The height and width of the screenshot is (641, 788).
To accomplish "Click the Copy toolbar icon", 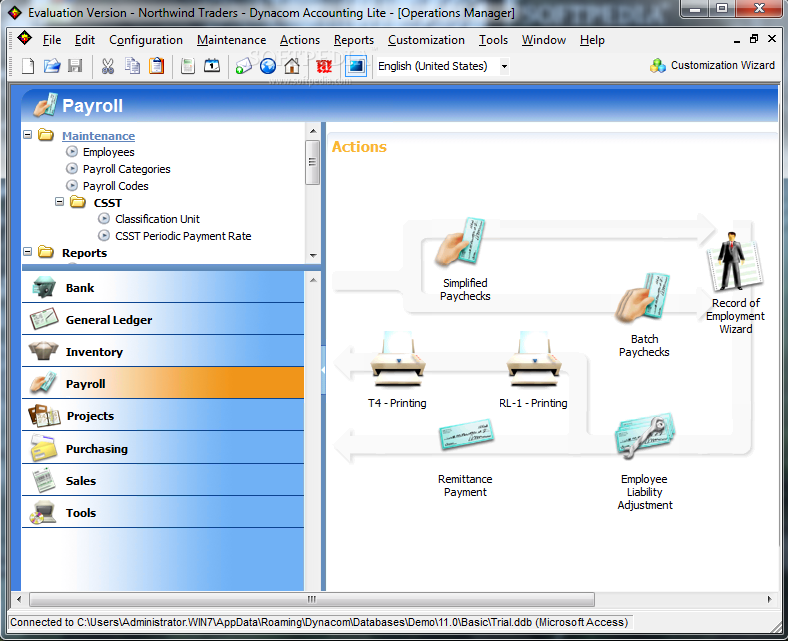I will [x=132, y=66].
